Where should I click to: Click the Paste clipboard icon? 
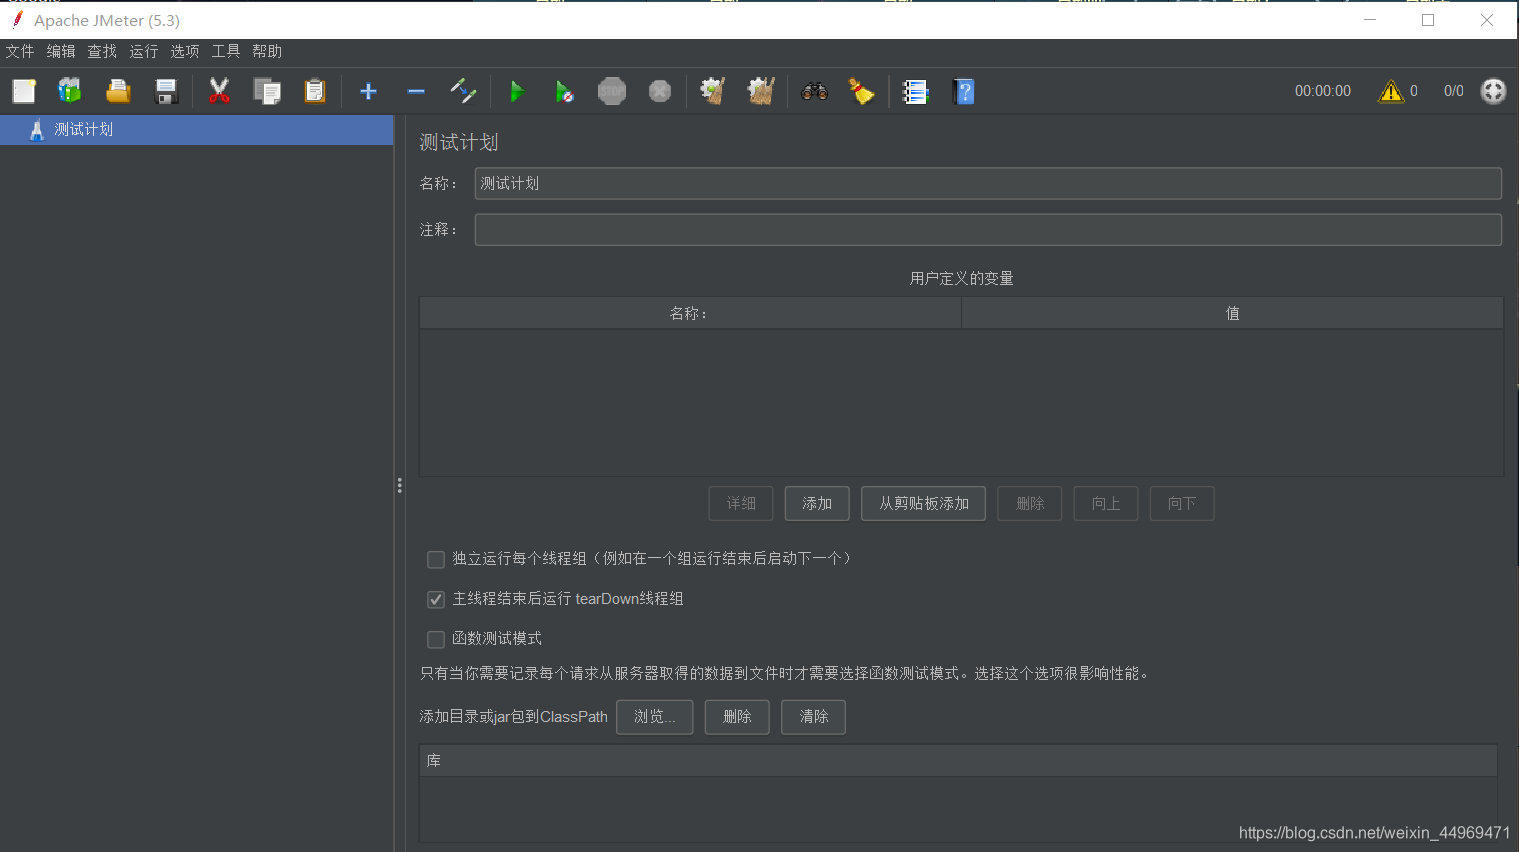click(x=315, y=91)
